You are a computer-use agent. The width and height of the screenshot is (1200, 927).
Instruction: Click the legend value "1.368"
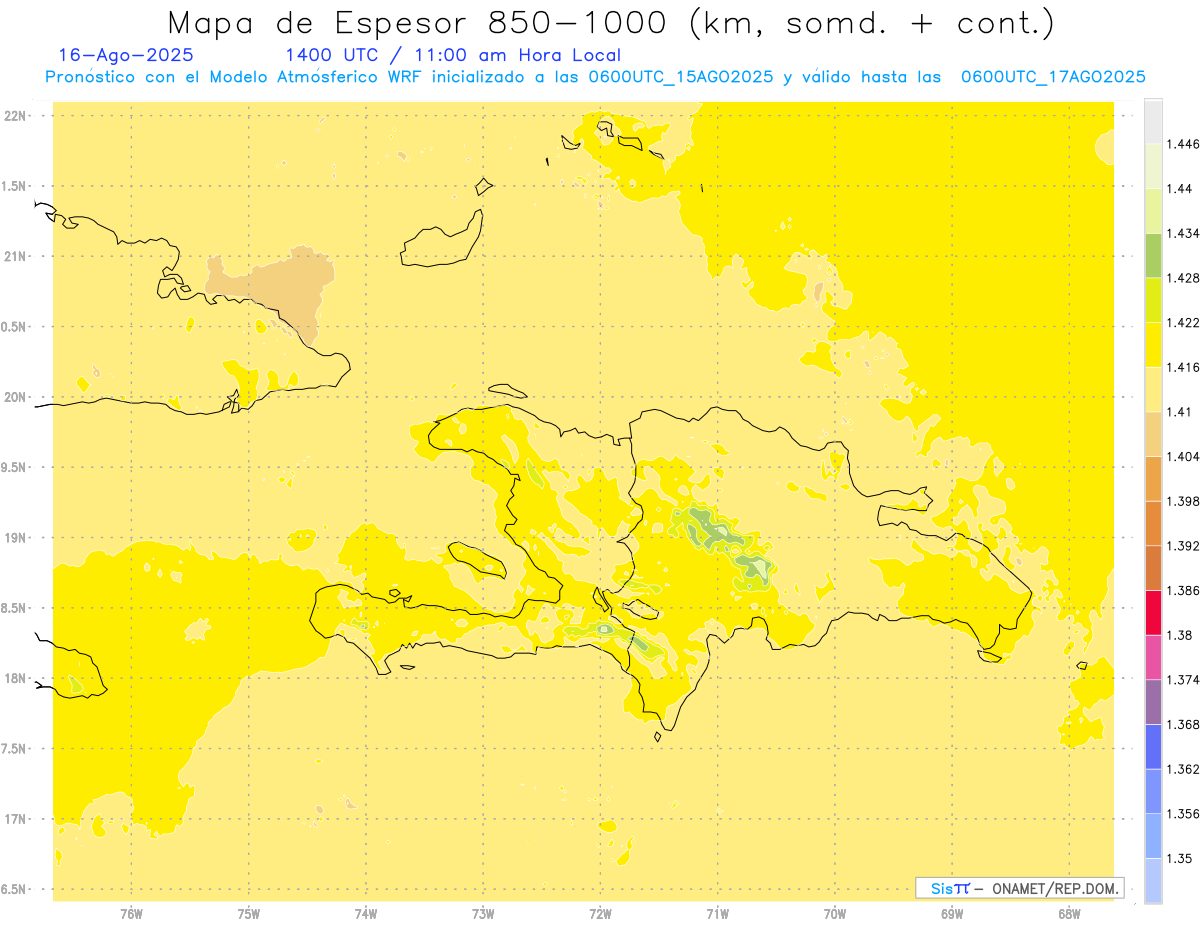1184,724
